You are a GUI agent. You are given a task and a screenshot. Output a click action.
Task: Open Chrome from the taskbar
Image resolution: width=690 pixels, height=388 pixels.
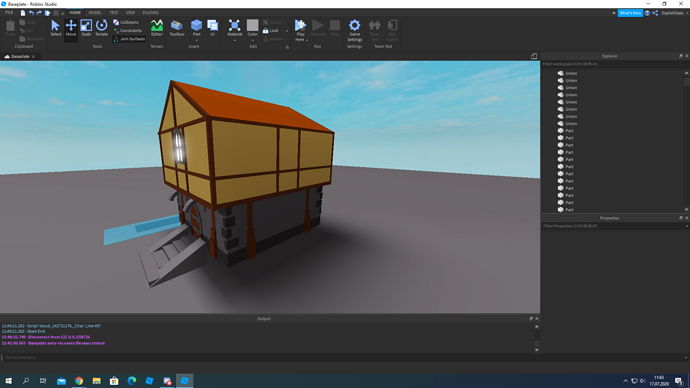pos(79,381)
